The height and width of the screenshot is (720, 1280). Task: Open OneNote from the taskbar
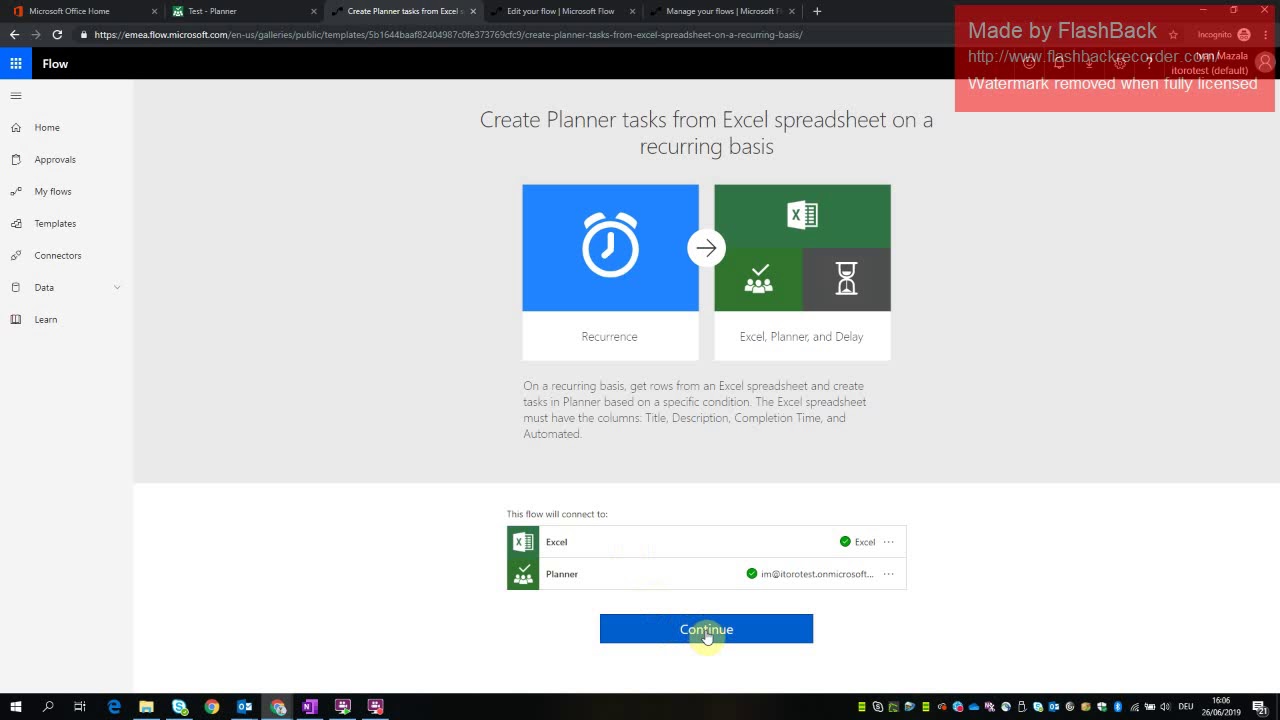pos(309,707)
